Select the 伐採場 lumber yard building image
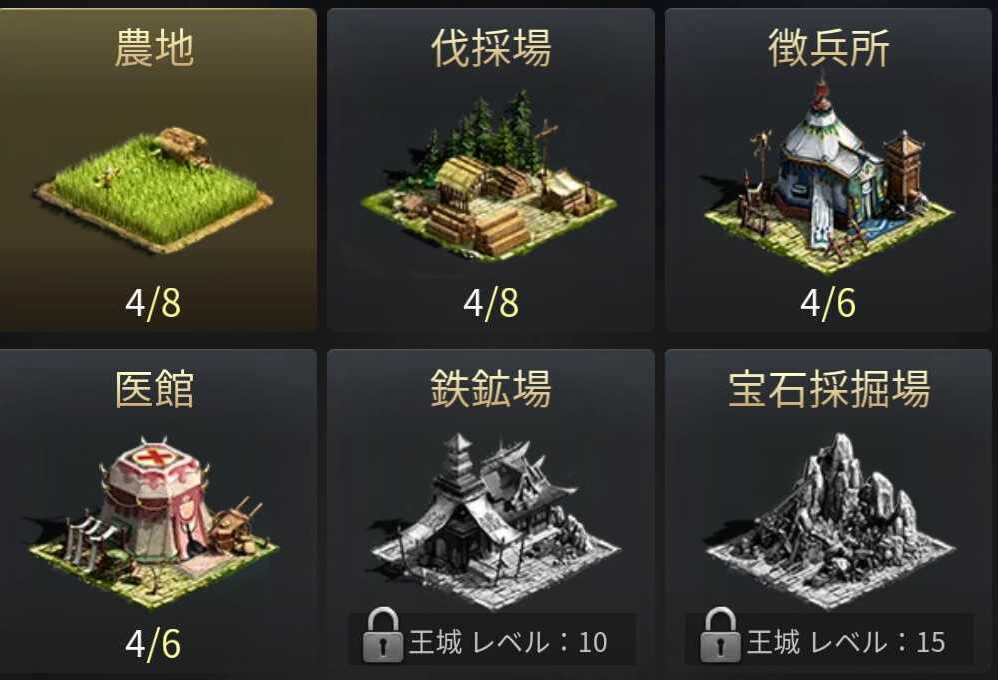 [x=489, y=176]
